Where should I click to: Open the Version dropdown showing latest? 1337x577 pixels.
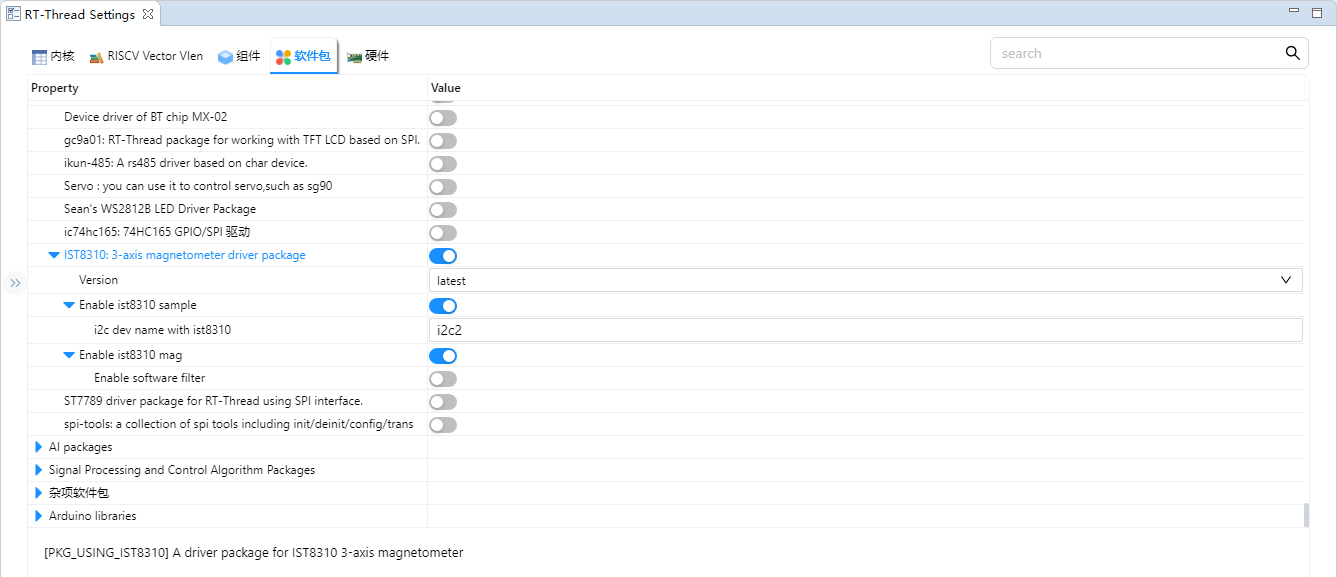click(x=865, y=281)
